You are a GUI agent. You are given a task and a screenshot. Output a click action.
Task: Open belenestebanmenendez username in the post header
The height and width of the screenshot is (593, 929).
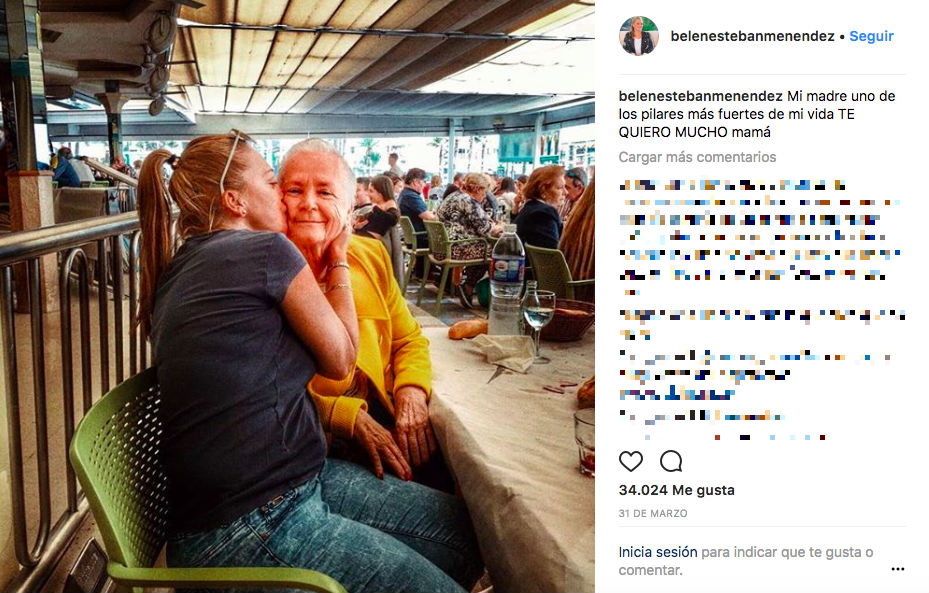[x=752, y=36]
